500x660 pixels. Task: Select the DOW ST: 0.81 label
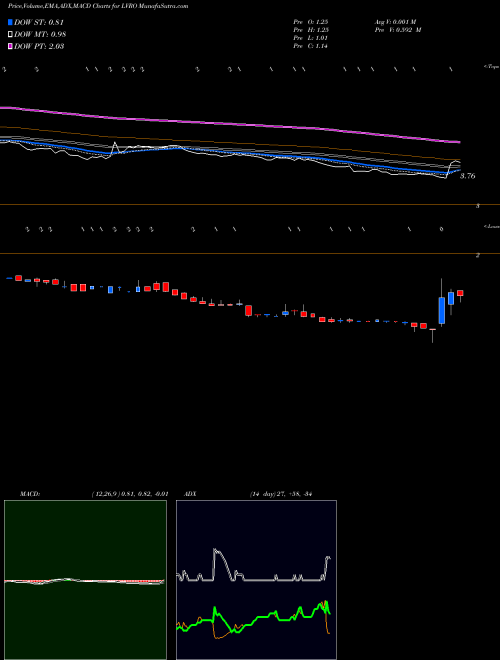pyautogui.click(x=39, y=22)
